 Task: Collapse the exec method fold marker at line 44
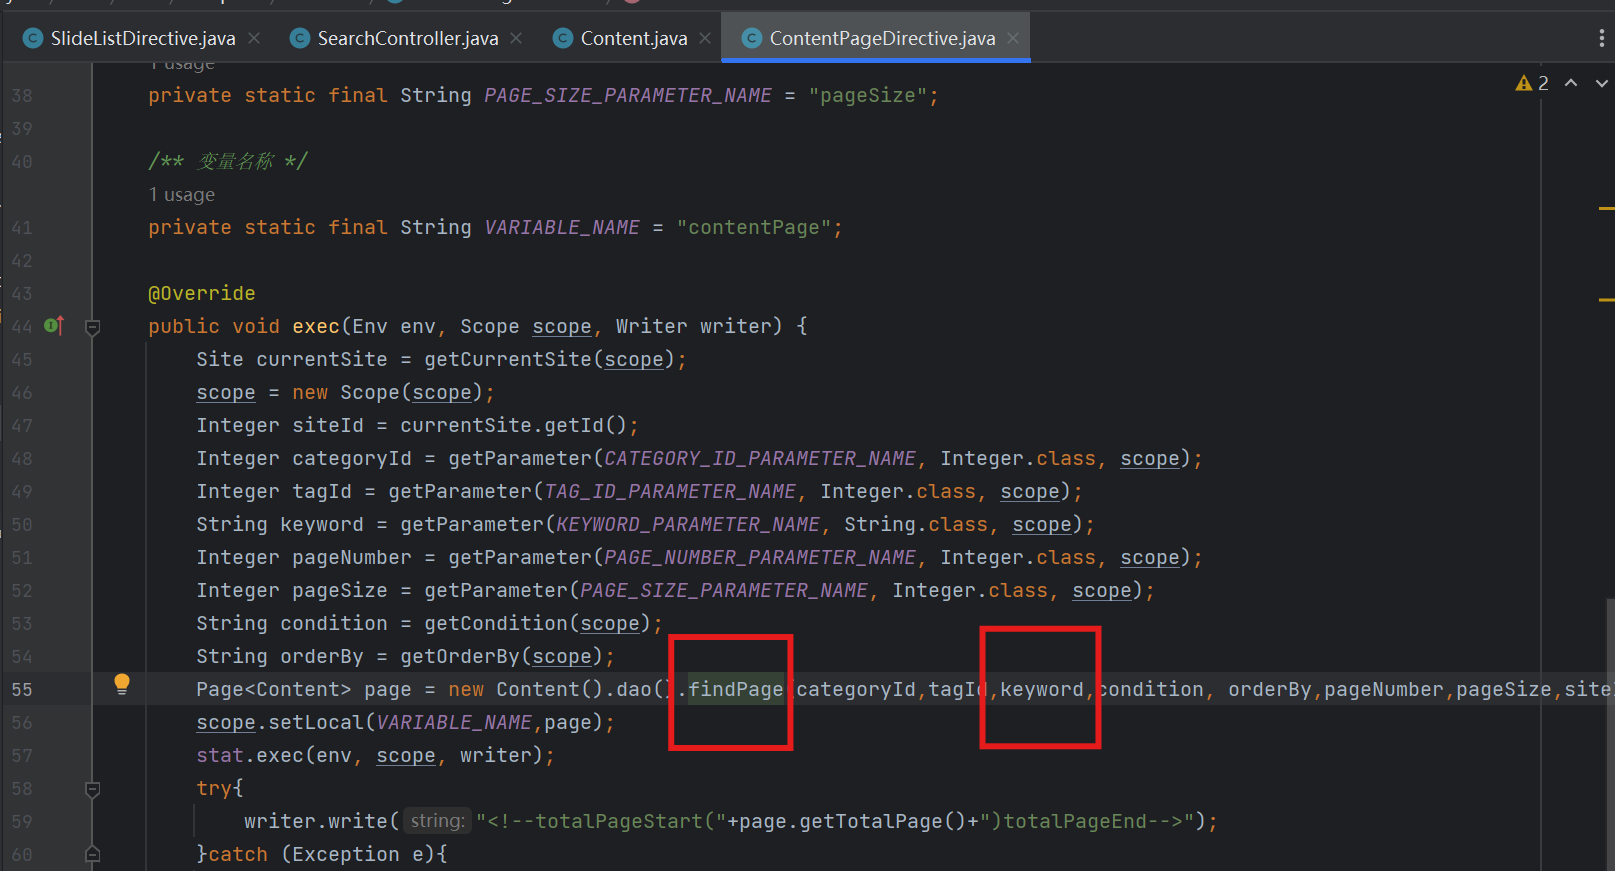(x=92, y=327)
